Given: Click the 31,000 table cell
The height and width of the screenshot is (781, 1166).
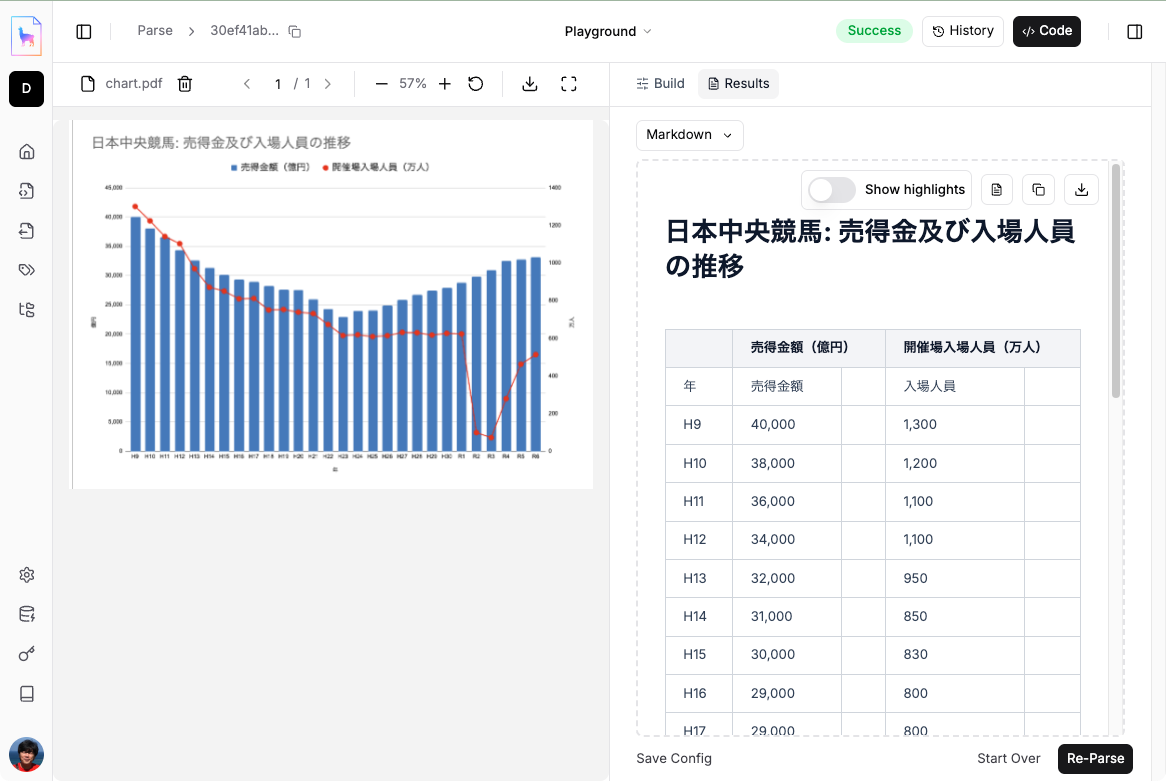Looking at the screenshot, I should [x=787, y=617].
